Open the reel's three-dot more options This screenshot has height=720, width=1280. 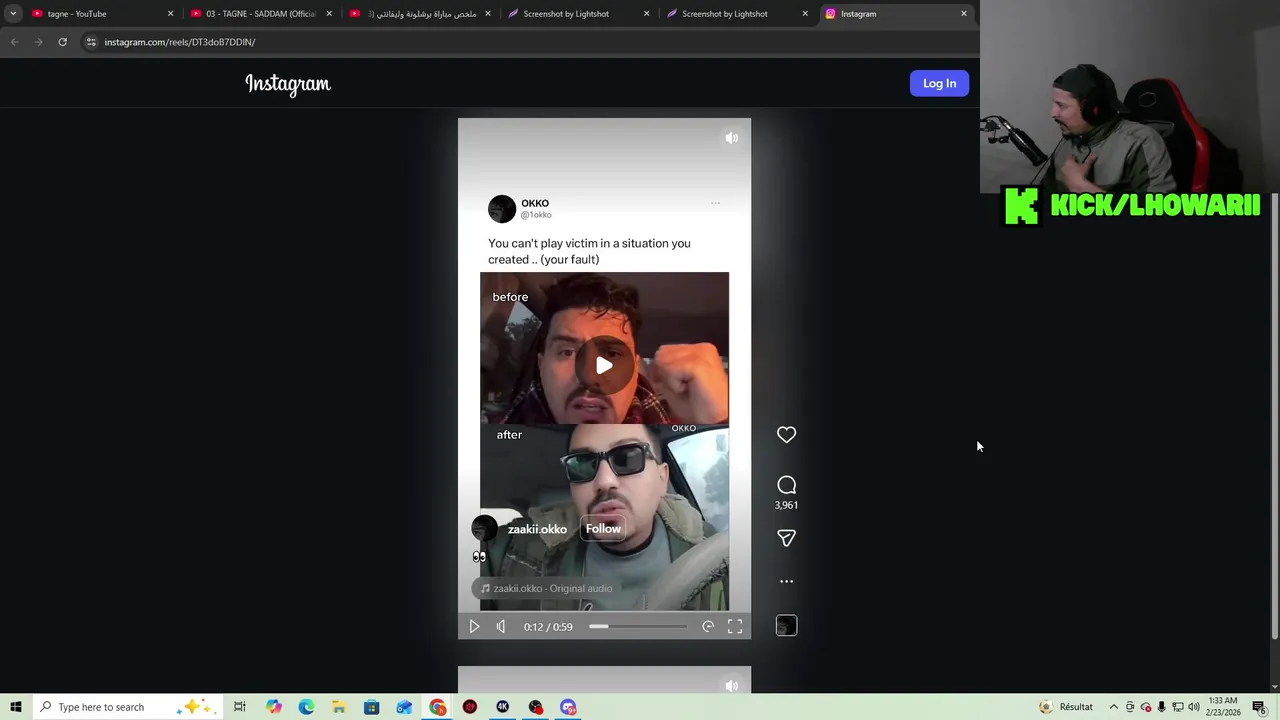(786, 581)
